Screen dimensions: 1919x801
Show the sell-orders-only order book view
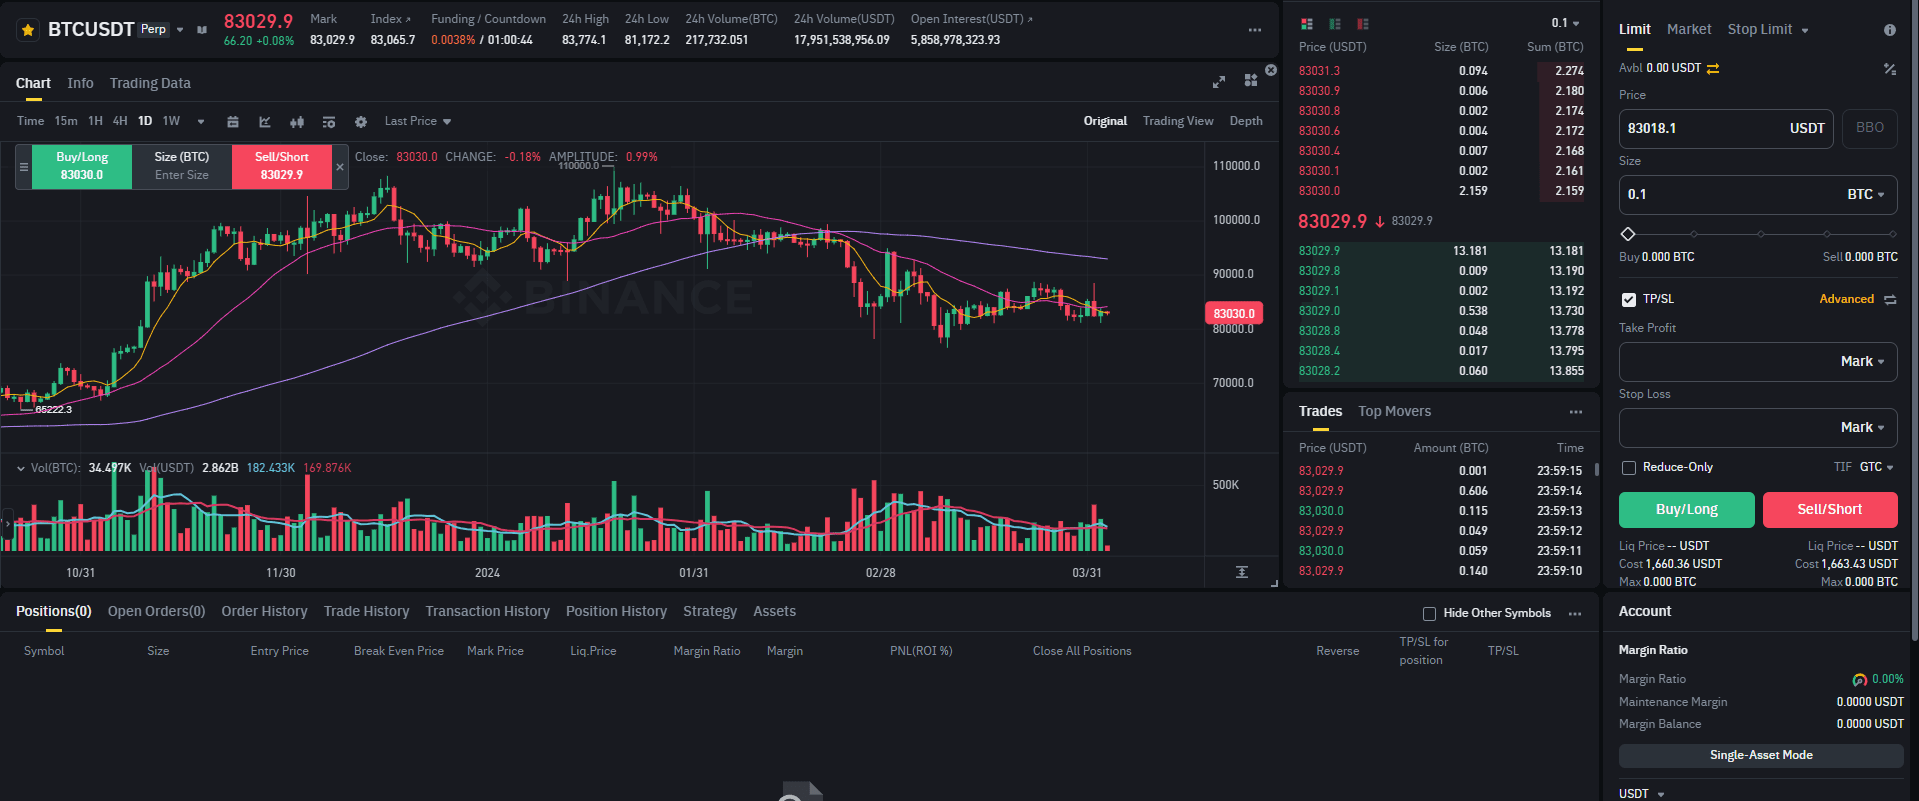click(1363, 23)
